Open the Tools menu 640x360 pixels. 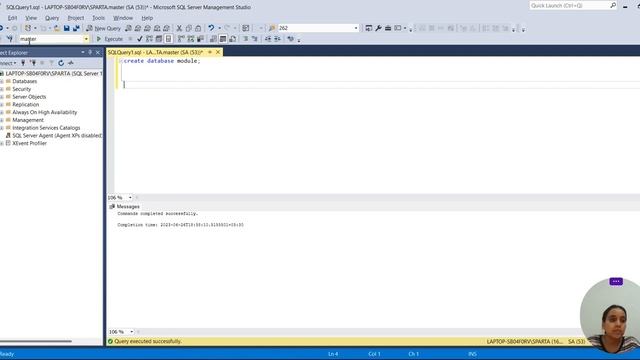(x=98, y=18)
